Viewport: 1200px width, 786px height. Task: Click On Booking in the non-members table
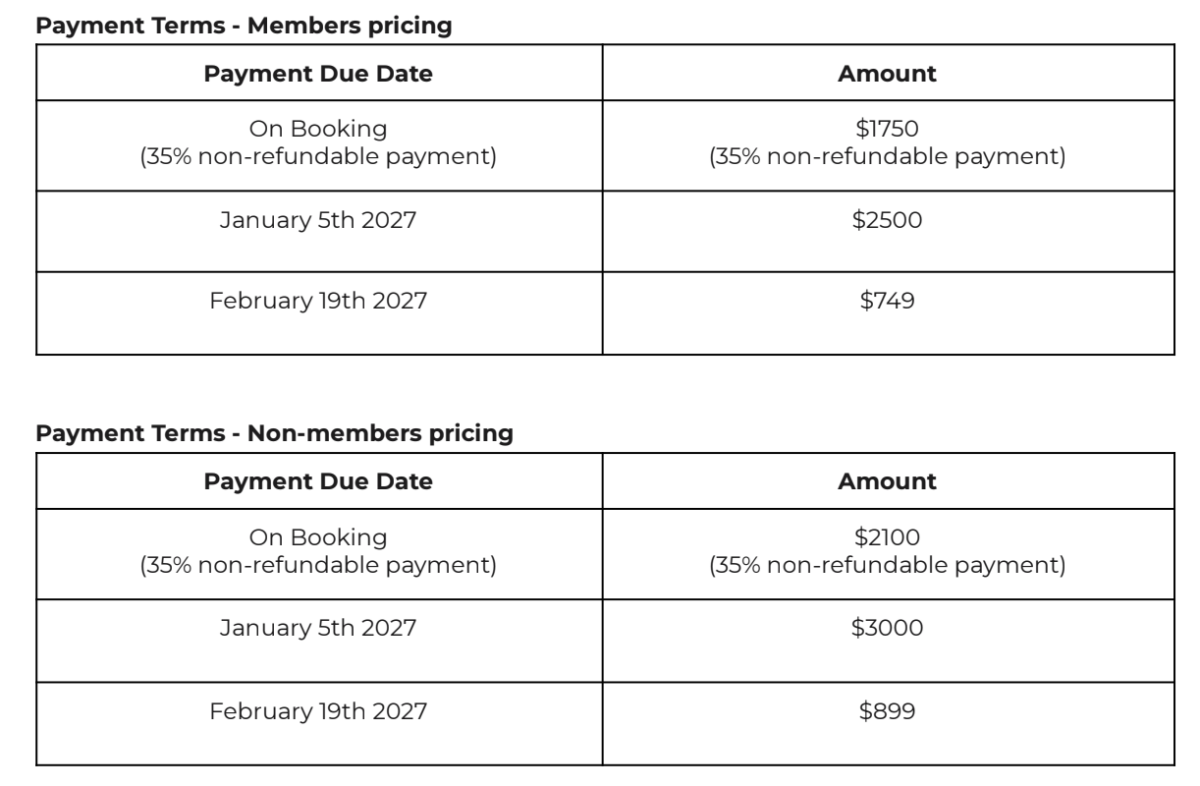click(318, 537)
